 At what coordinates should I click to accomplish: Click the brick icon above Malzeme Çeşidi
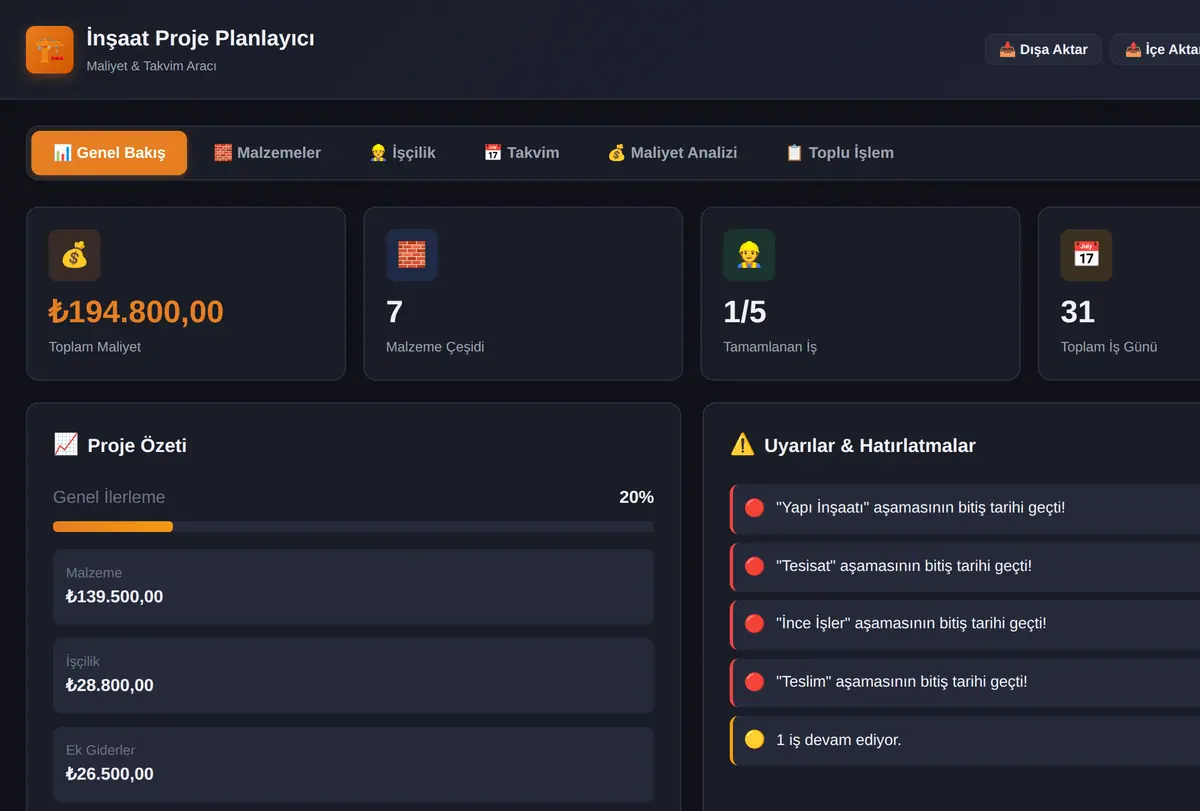[412, 255]
